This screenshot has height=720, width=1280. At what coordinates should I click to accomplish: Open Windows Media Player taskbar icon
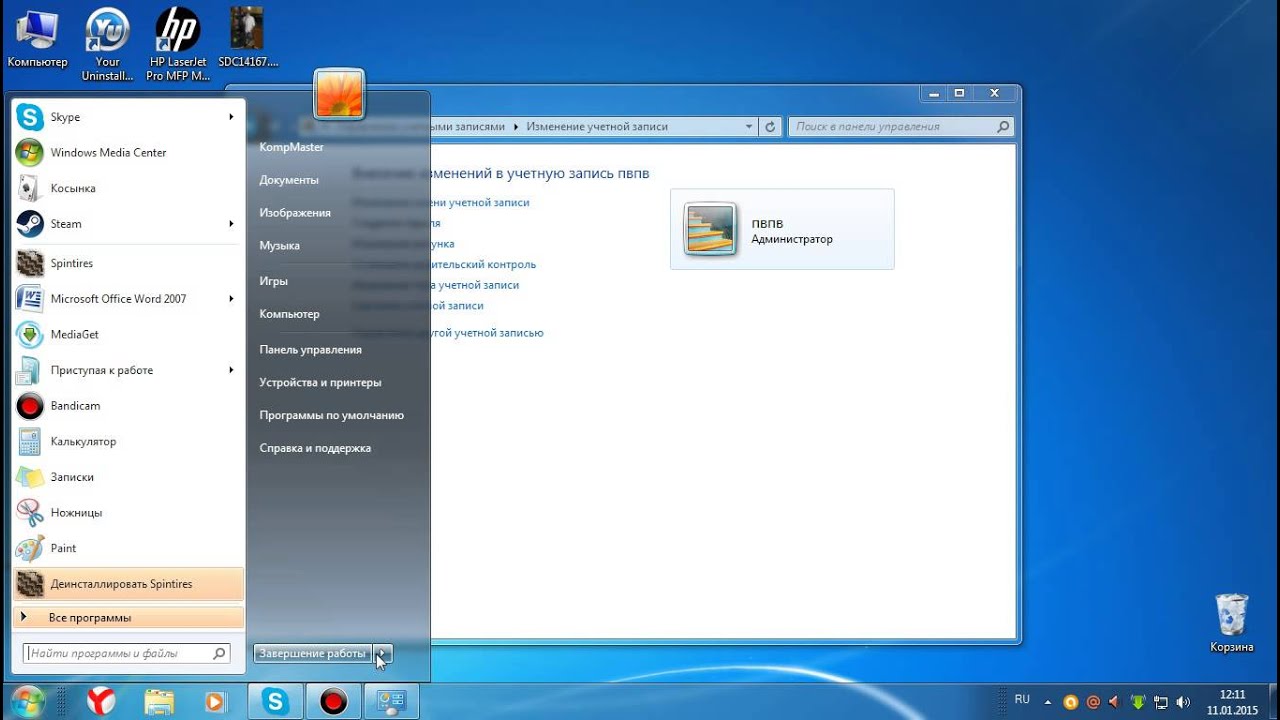point(214,700)
